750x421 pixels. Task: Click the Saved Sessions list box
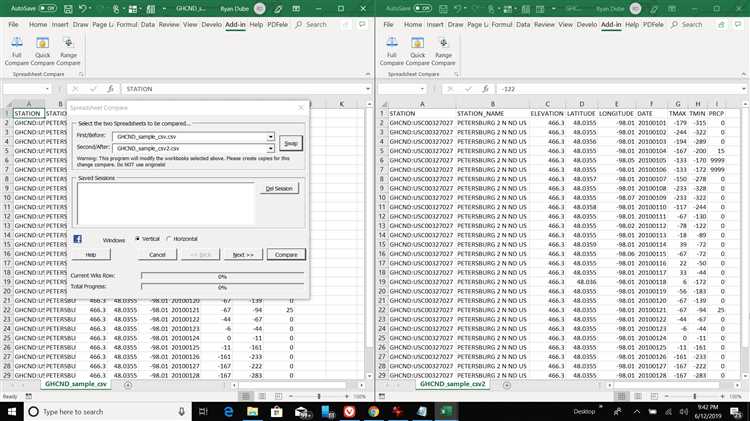pyautogui.click(x=166, y=203)
